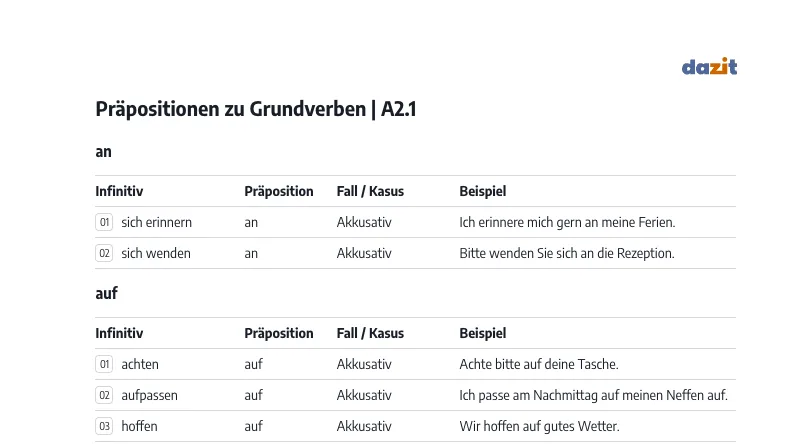Click the Beispiel header in the auf table

(483, 333)
